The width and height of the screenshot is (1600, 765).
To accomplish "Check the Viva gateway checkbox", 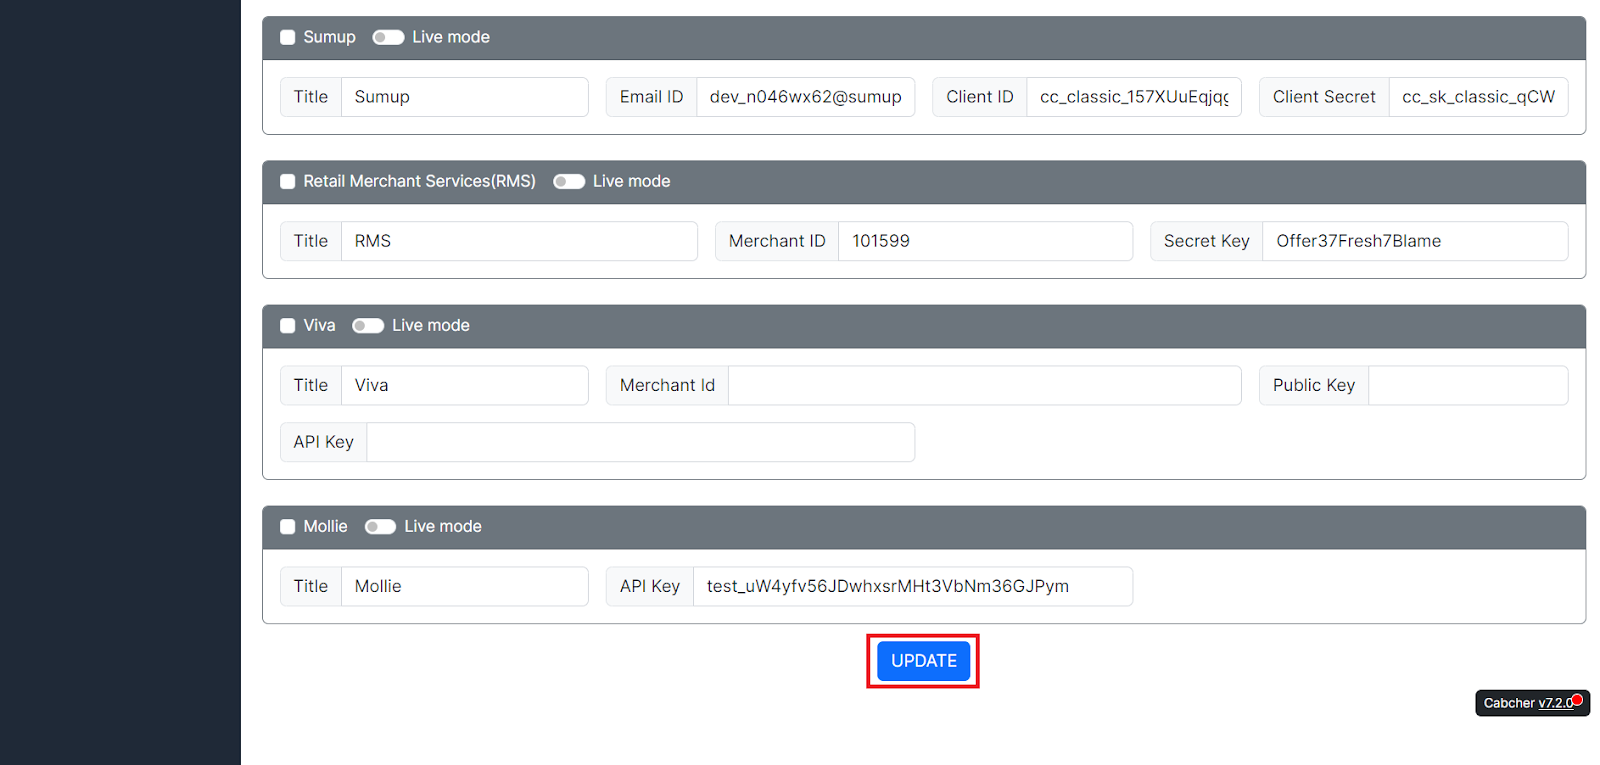I will click(288, 325).
